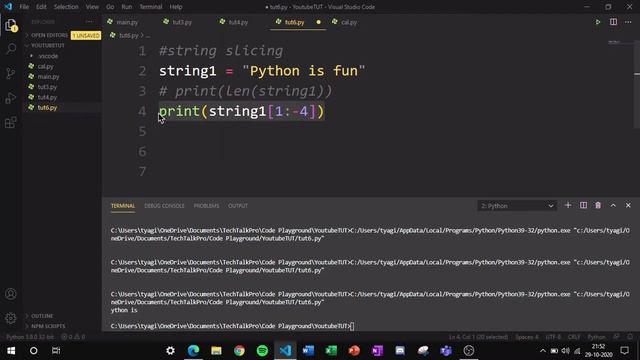The width and height of the screenshot is (640, 360).
Task: Open the Edit menu
Action: 41,7
